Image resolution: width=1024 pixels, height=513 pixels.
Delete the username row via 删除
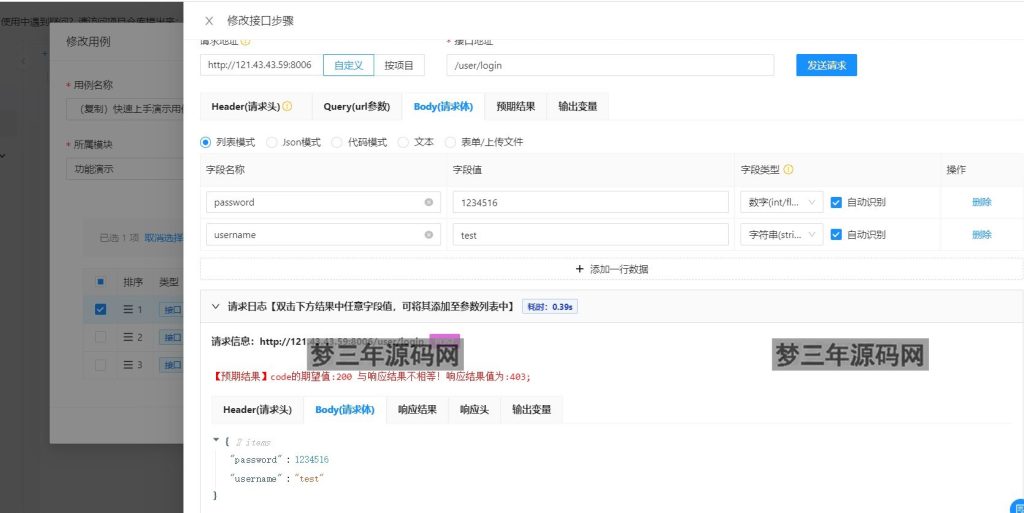coord(982,235)
